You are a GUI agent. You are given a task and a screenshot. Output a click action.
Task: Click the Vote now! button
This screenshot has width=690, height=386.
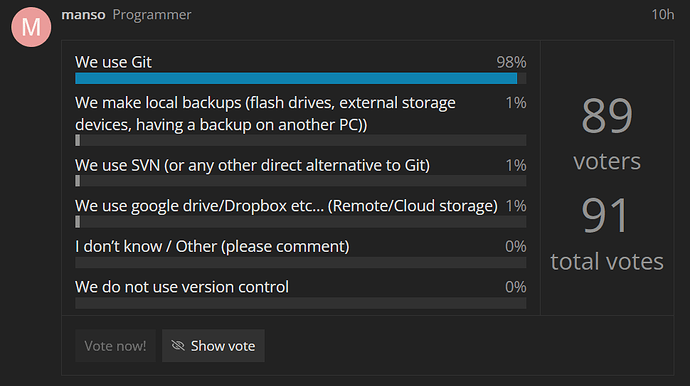point(115,346)
